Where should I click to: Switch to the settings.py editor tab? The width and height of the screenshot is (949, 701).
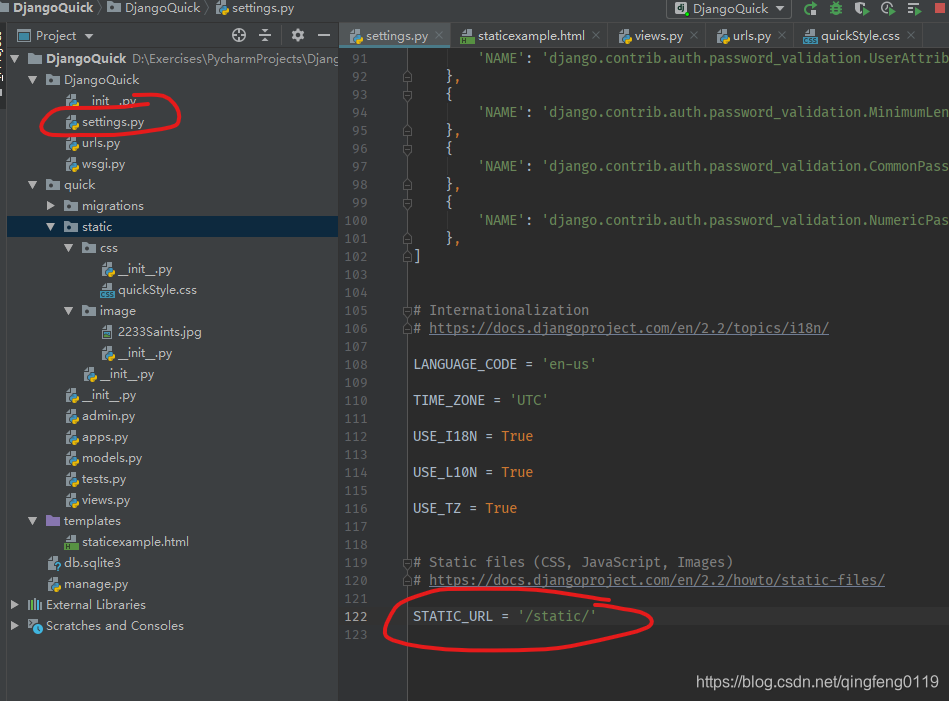pyautogui.click(x=396, y=36)
